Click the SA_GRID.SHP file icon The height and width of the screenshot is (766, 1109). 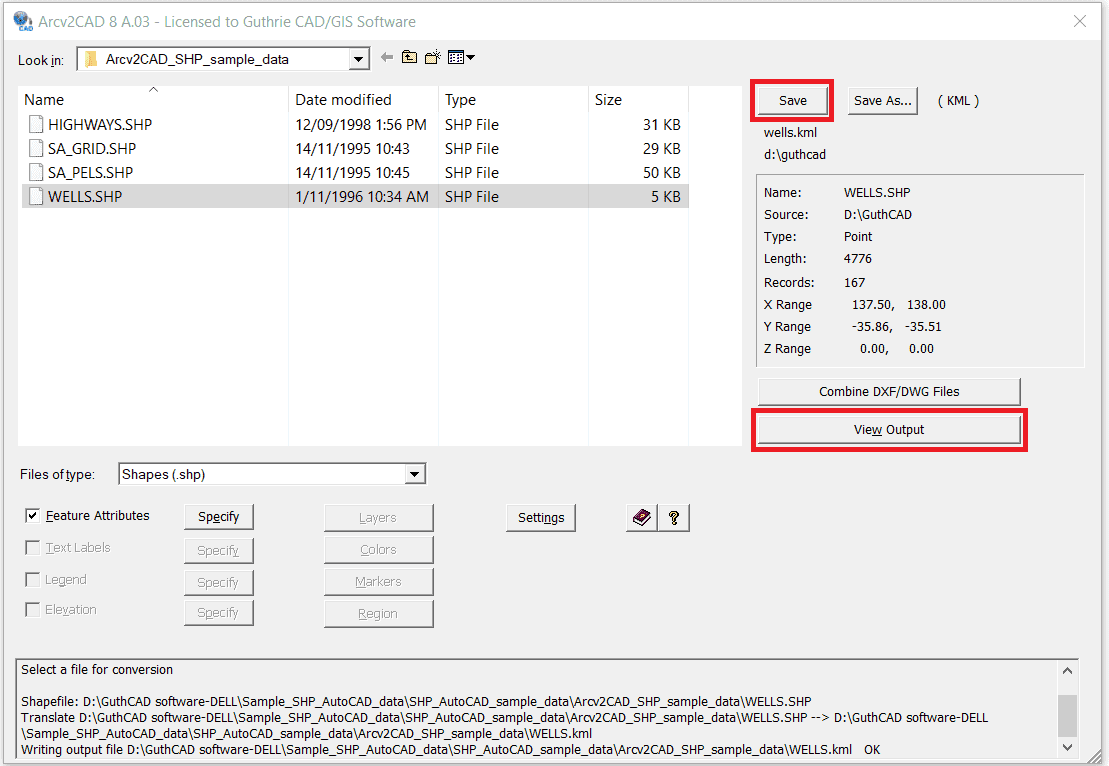36,149
